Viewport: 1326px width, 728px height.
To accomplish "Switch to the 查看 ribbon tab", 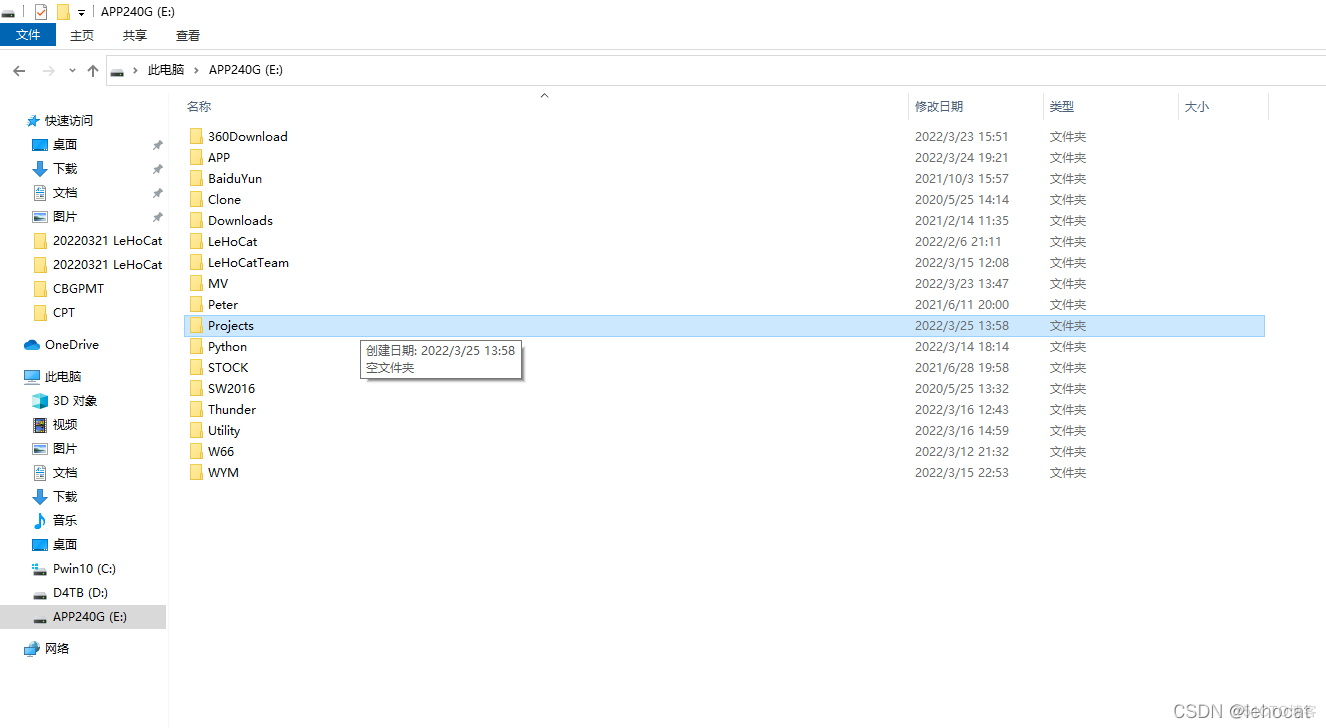I will pos(188,35).
